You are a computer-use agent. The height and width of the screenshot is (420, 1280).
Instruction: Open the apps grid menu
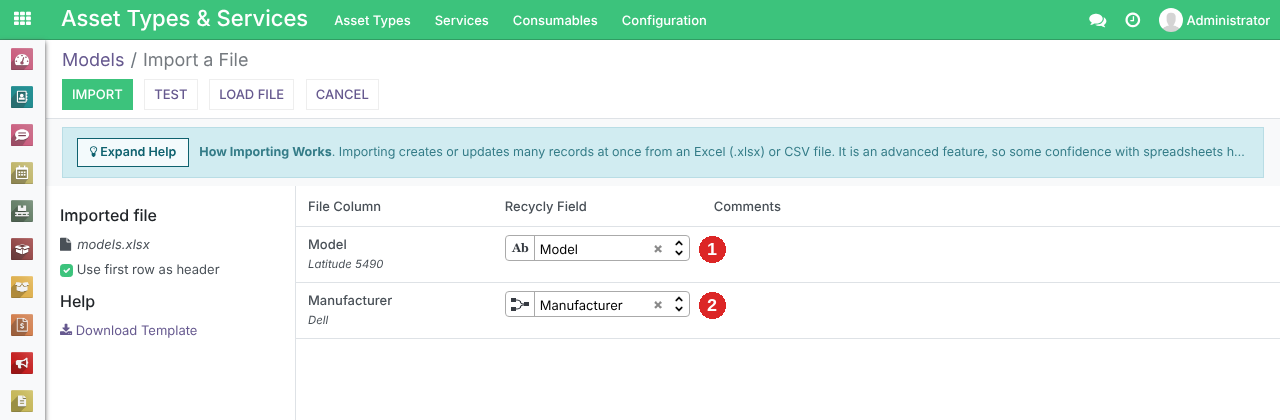22,19
